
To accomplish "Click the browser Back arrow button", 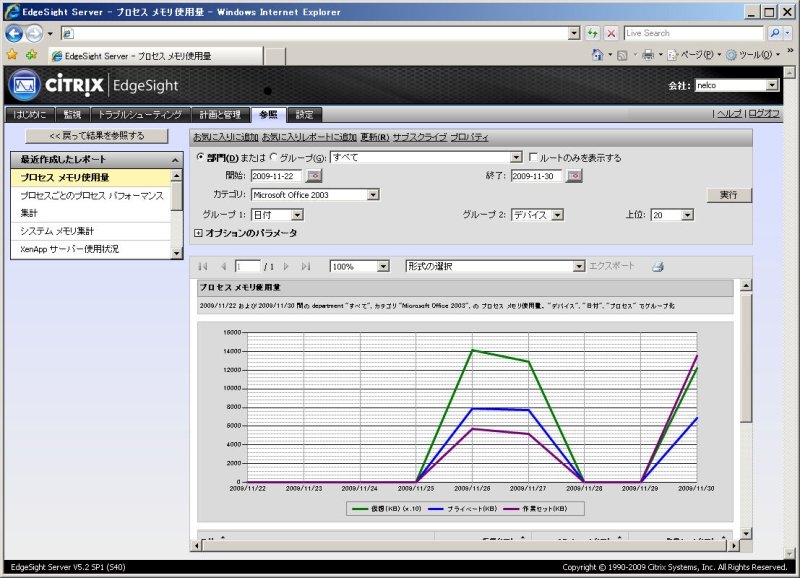I will (x=14, y=34).
